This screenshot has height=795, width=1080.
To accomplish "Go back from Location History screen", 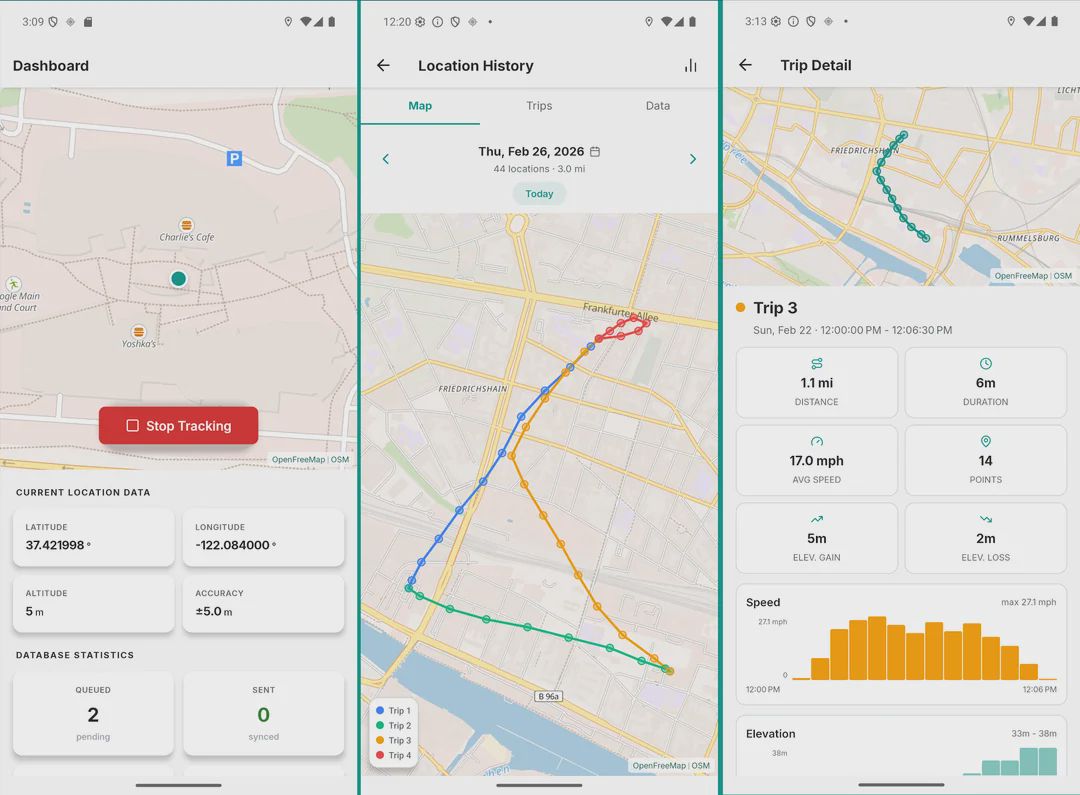I will [383, 66].
